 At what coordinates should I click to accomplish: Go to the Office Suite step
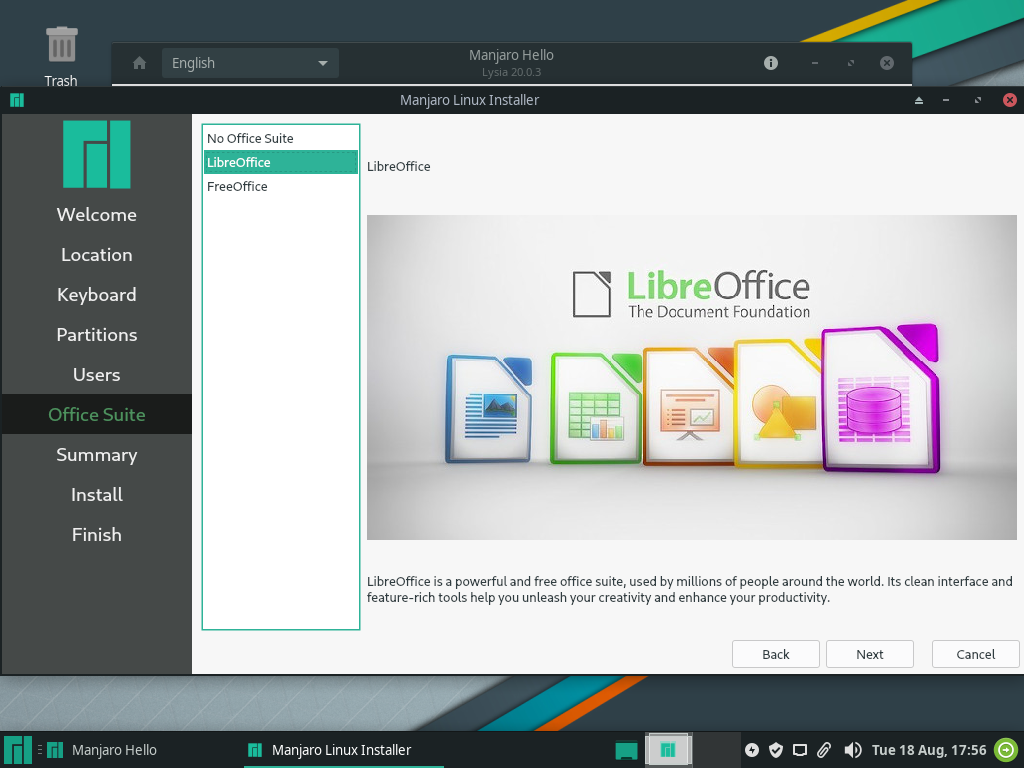click(x=97, y=415)
